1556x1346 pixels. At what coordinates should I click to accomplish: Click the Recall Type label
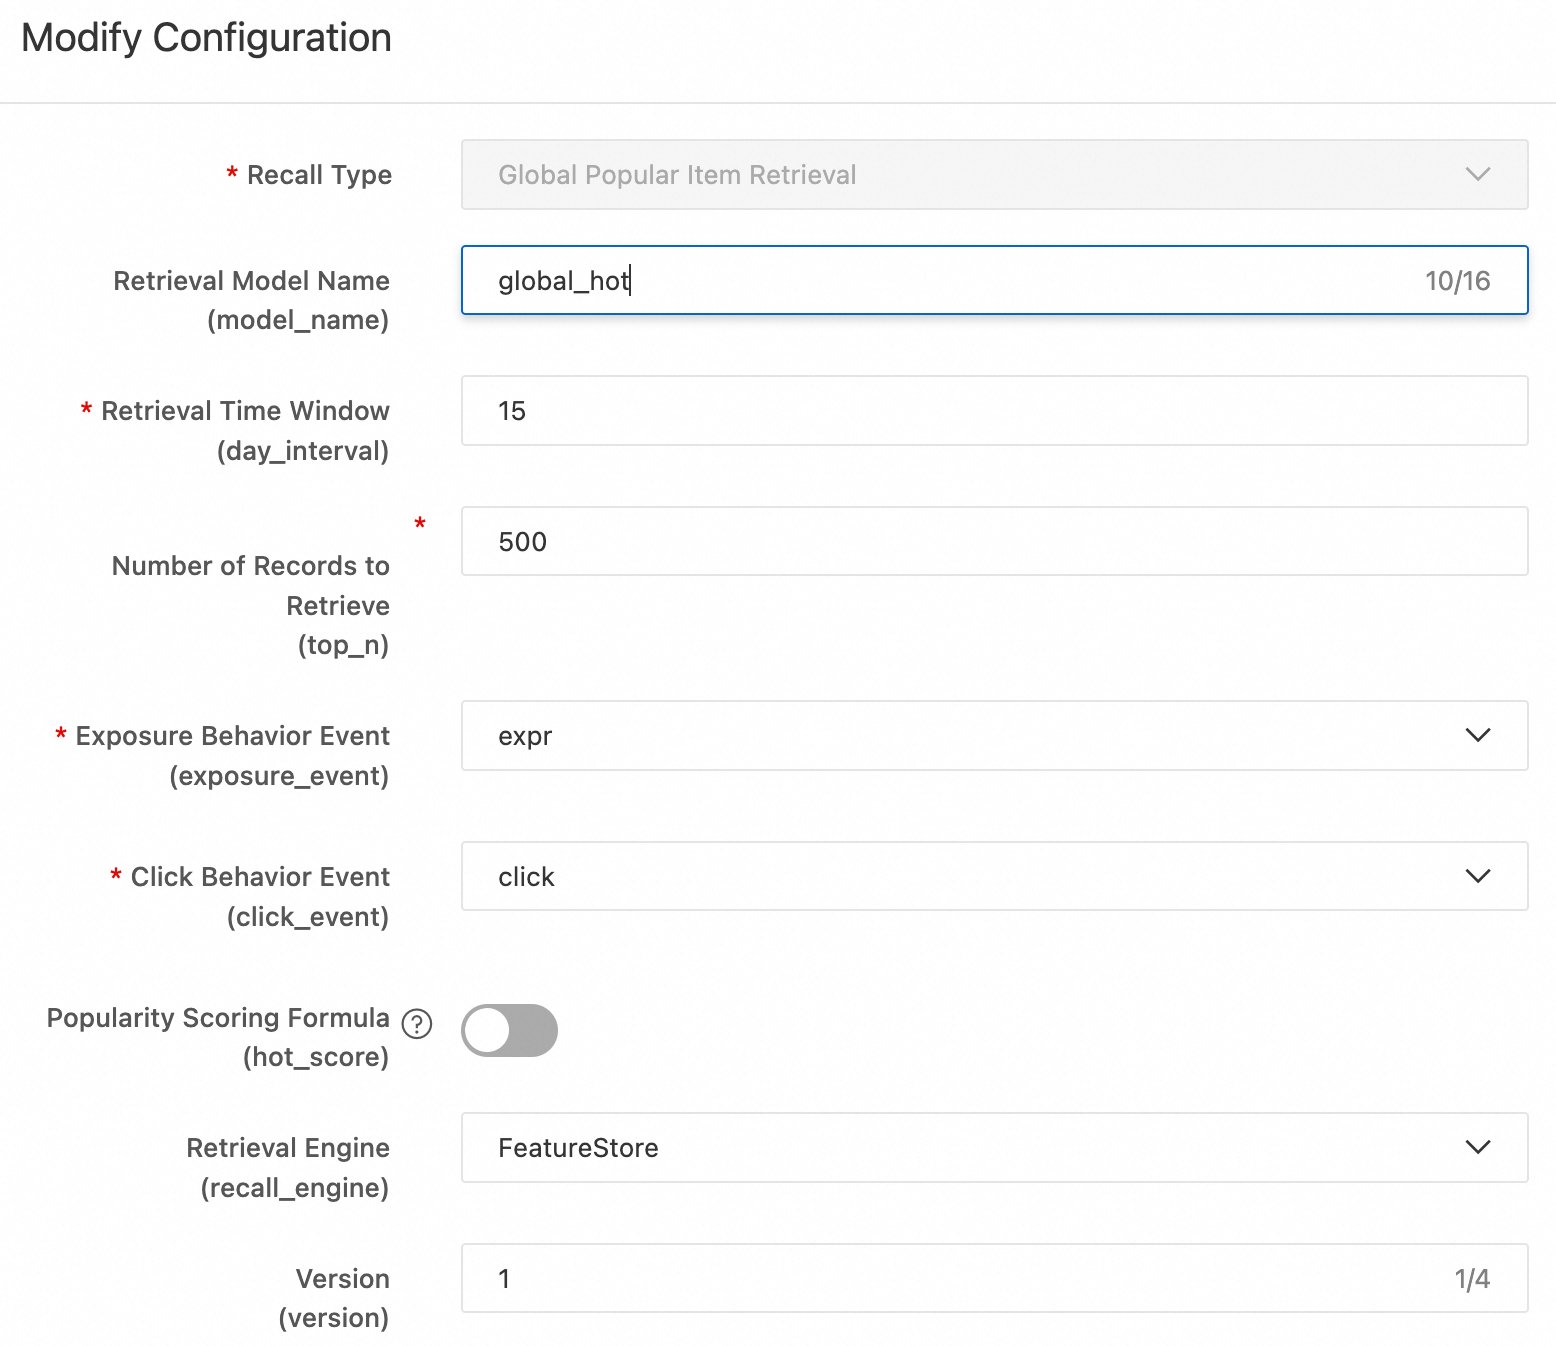click(319, 175)
